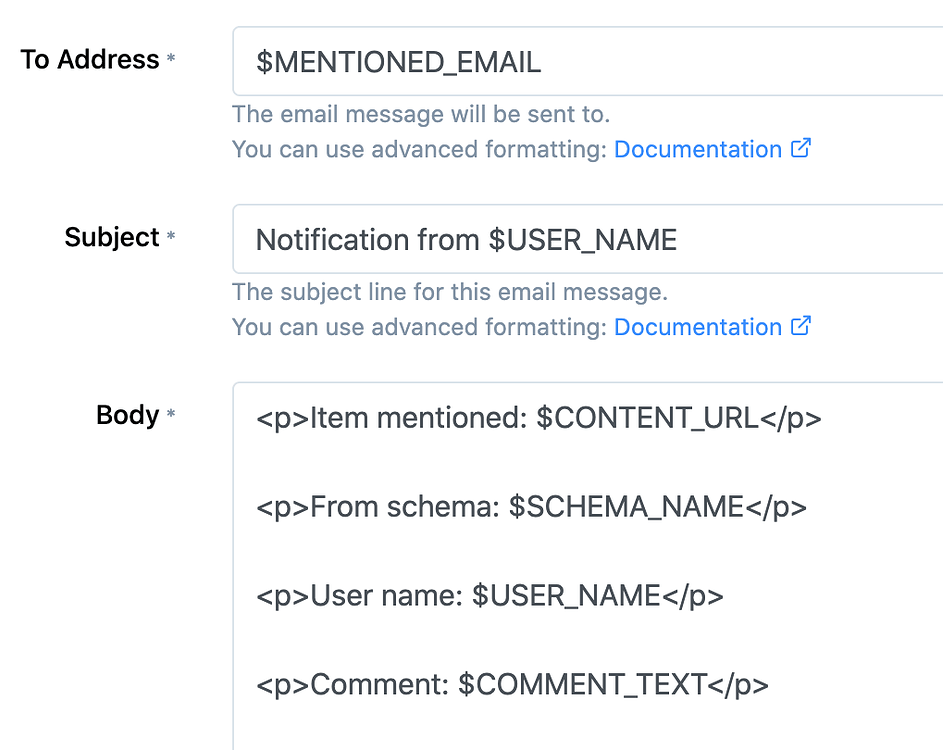Click the helper text under To Address
The width and height of the screenshot is (943, 750).
click(x=420, y=114)
